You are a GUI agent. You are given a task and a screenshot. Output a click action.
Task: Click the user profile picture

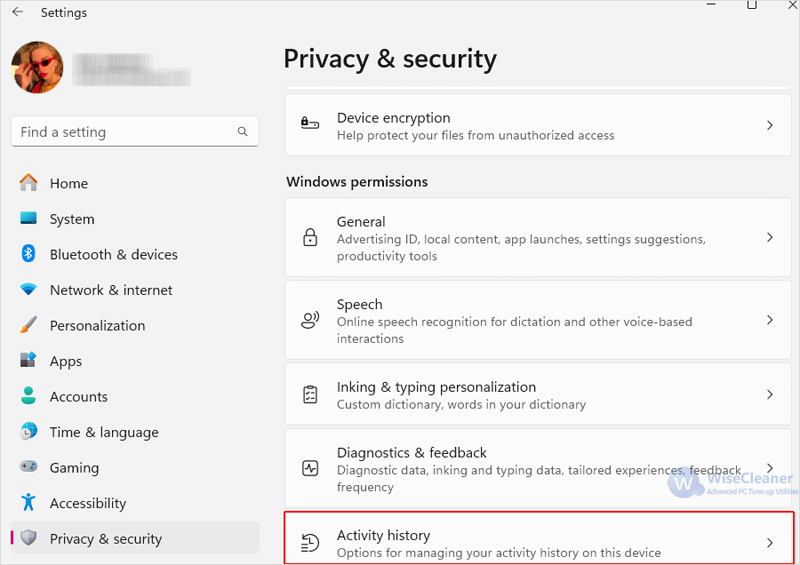coord(37,67)
